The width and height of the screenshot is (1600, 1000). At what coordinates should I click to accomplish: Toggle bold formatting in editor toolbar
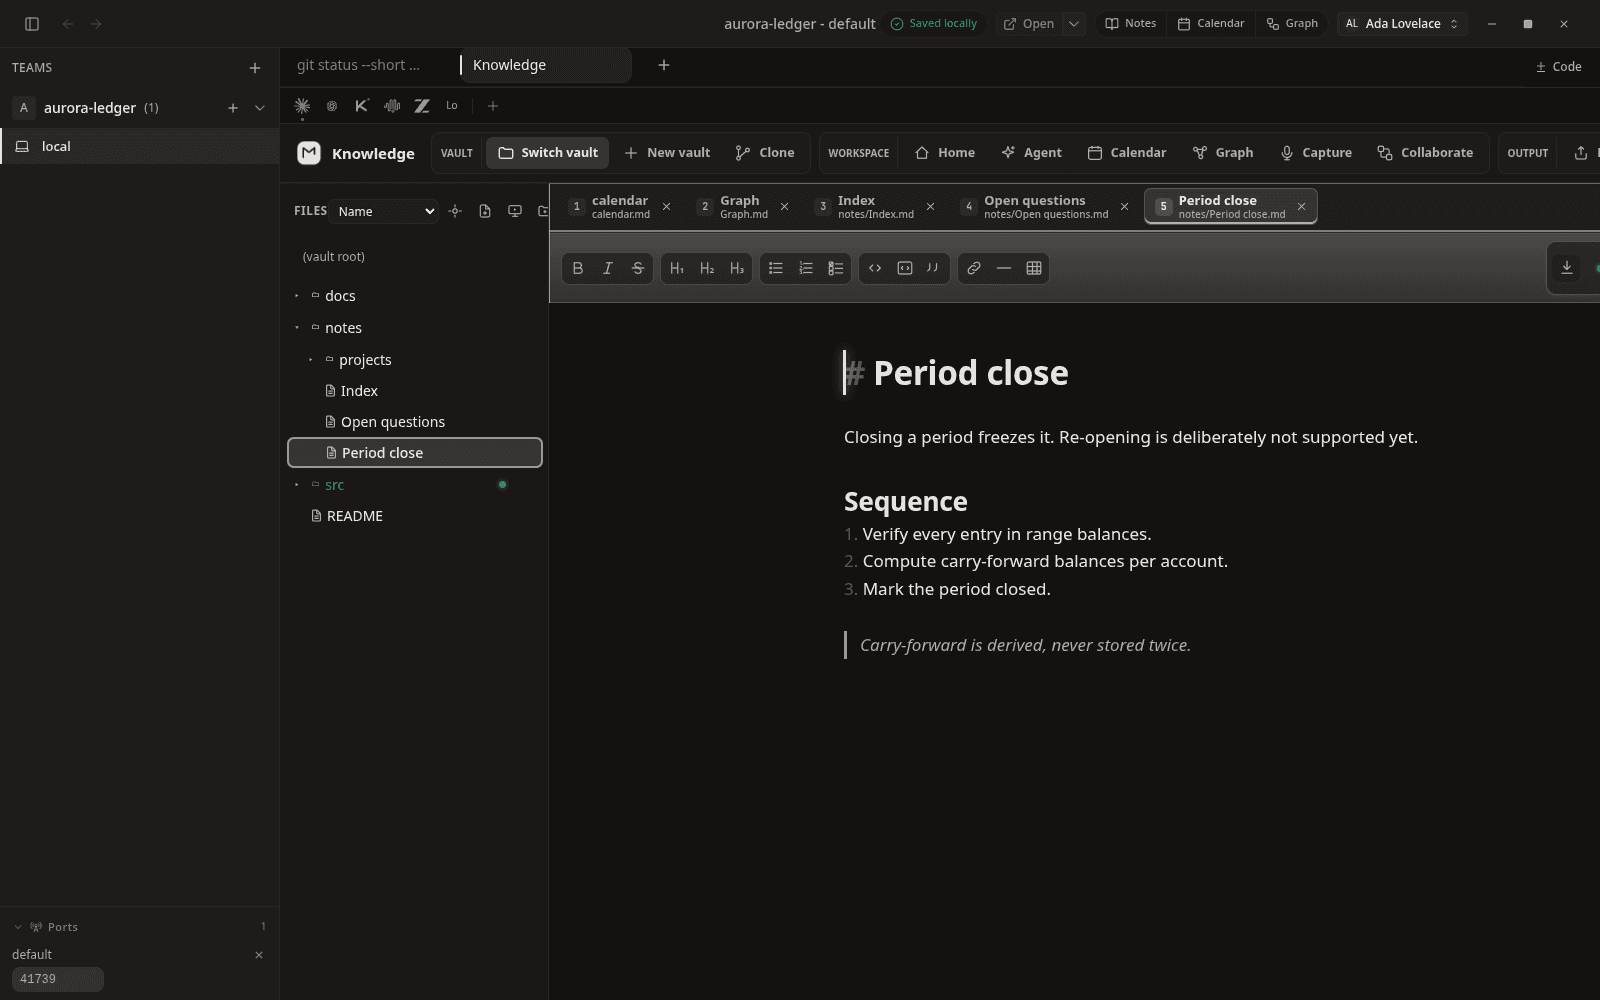click(x=578, y=268)
